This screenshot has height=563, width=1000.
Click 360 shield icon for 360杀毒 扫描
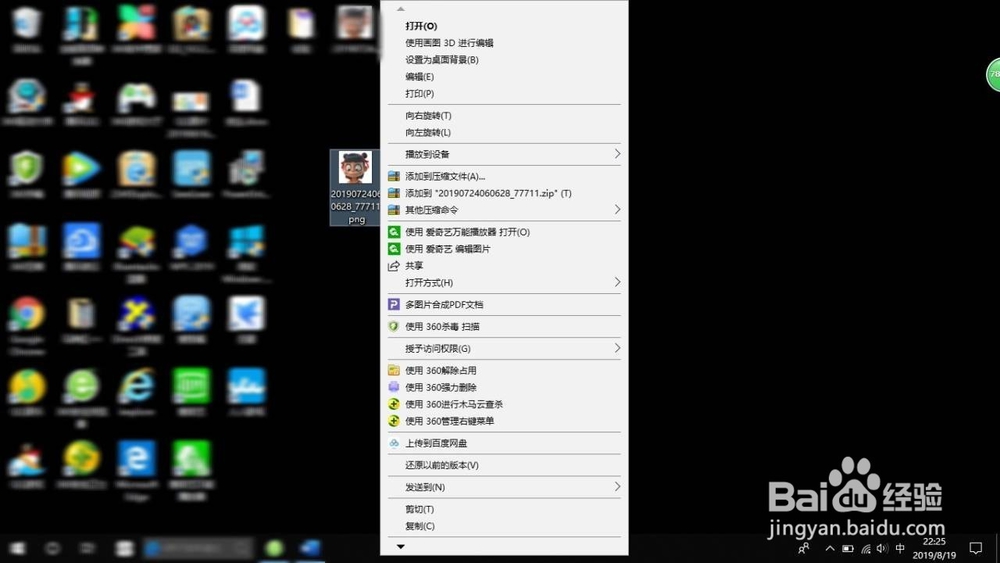point(394,326)
